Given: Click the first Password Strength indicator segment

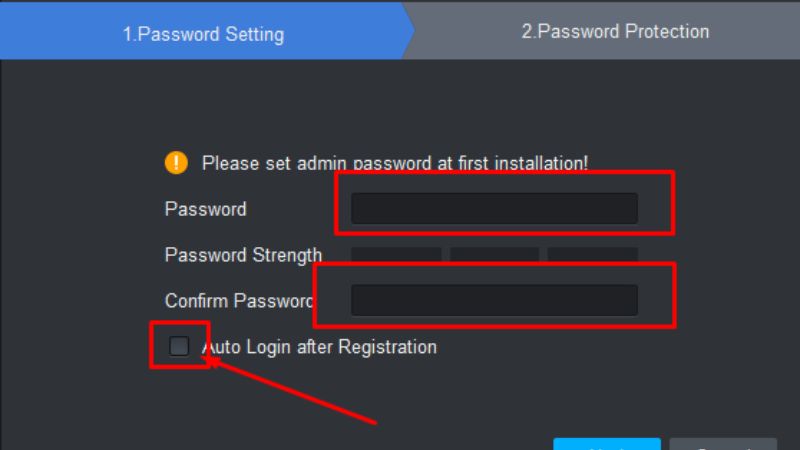Looking at the screenshot, I should tap(396, 253).
